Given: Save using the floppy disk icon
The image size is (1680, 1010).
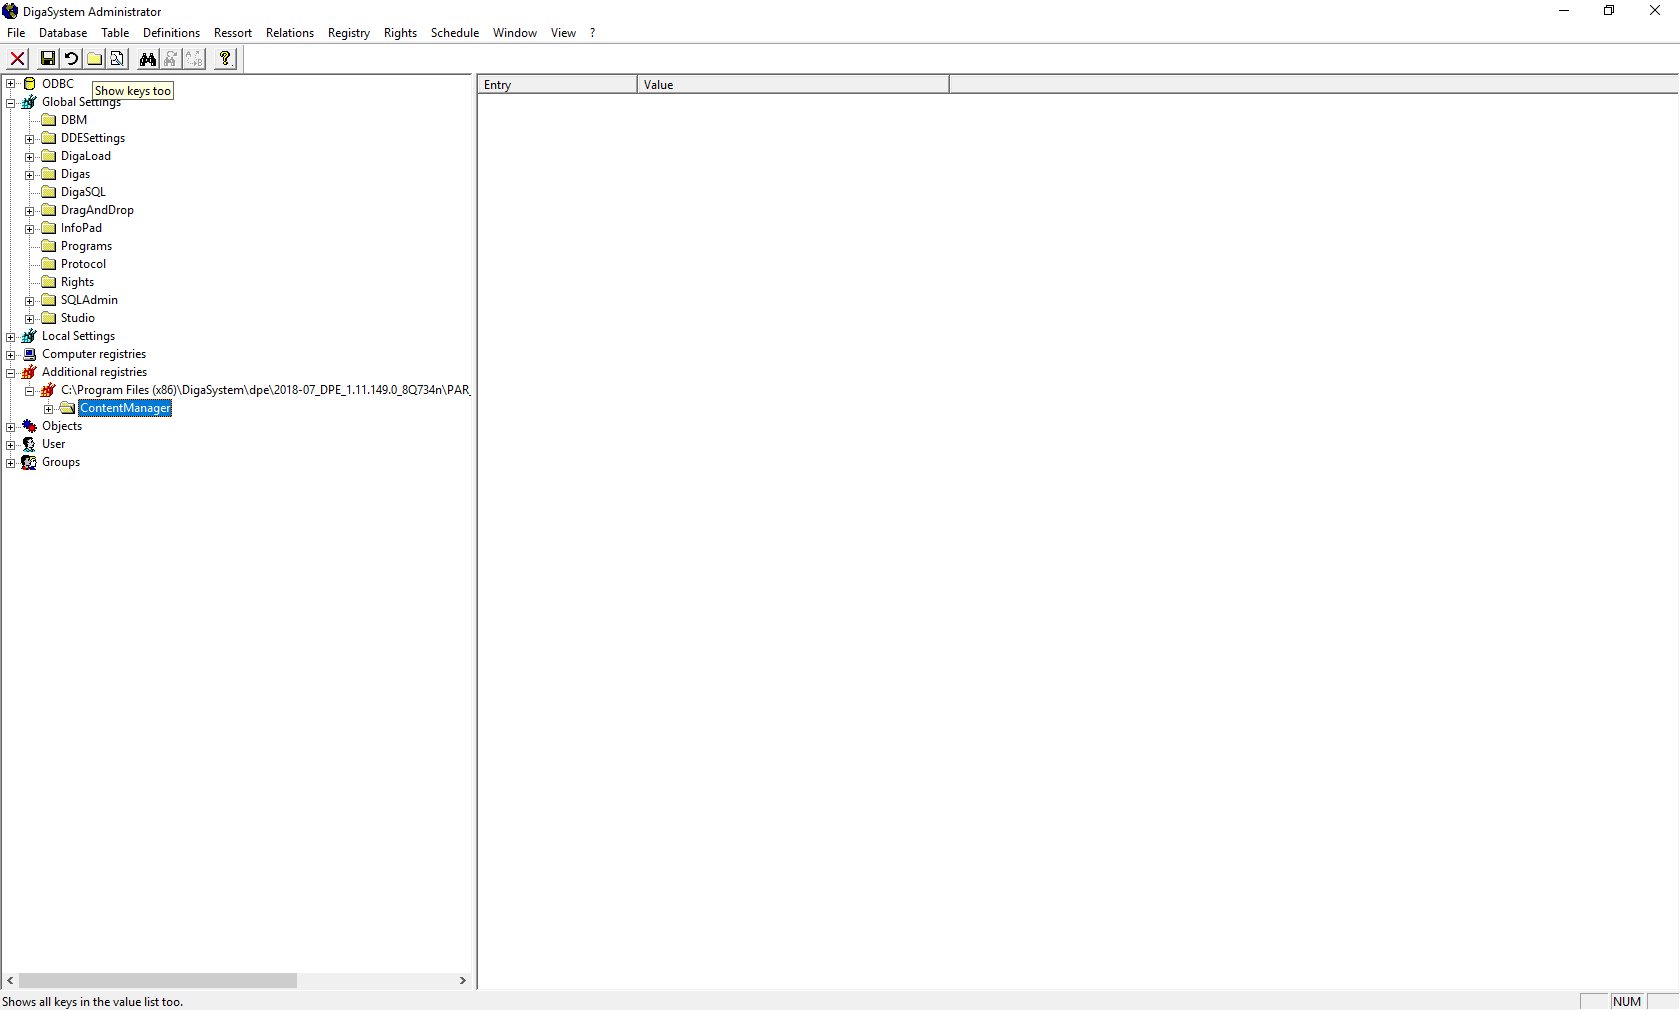Looking at the screenshot, I should 47,59.
